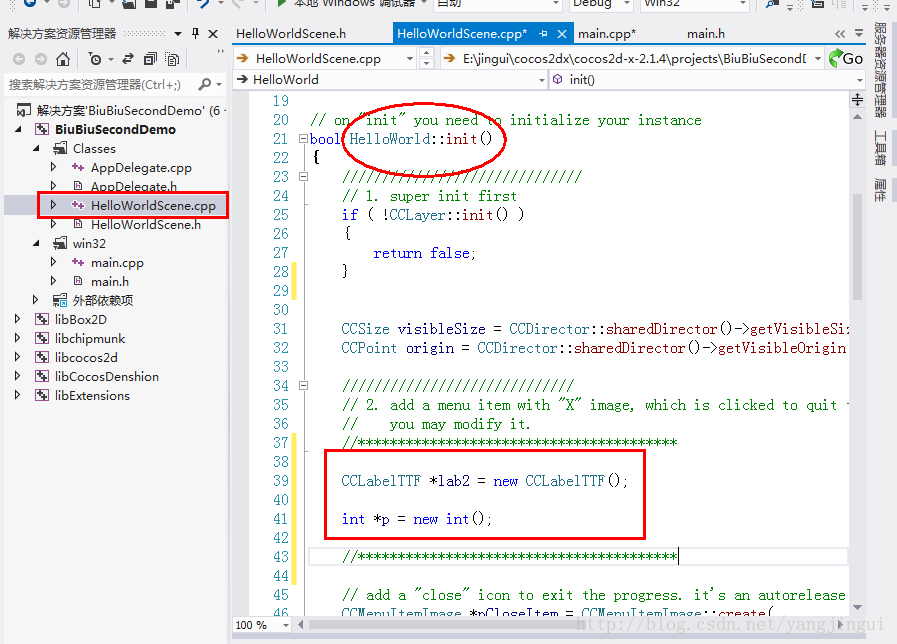Open the 工具箱 side tab
The height and width of the screenshot is (644, 897).
click(x=880, y=148)
